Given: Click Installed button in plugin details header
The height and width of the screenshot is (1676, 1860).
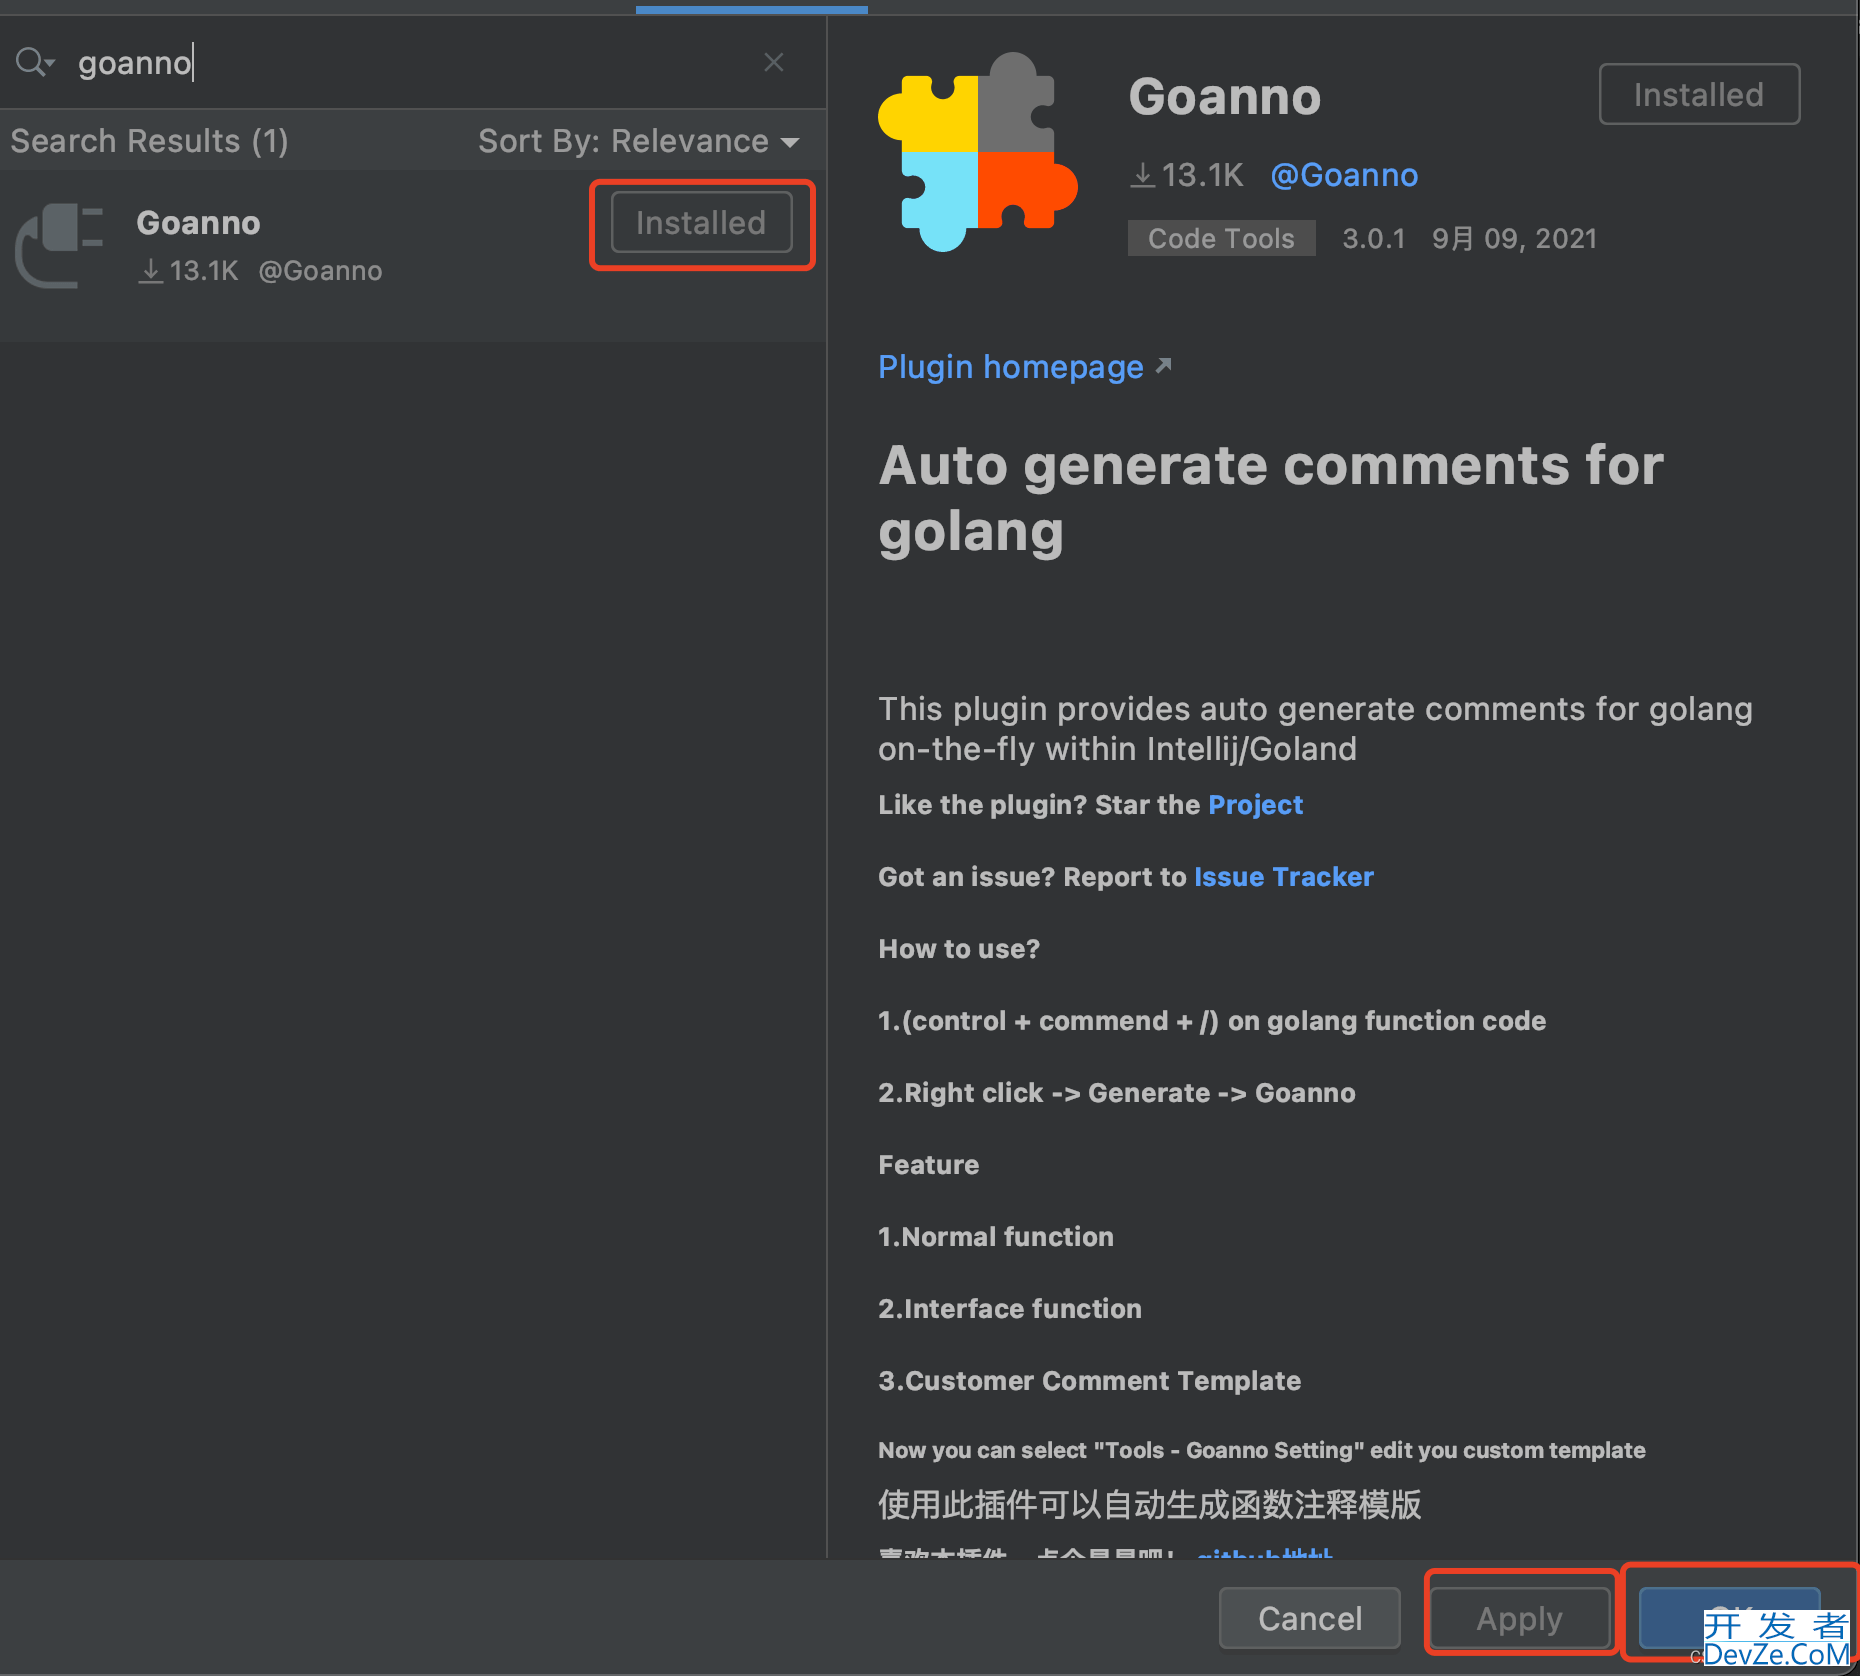Looking at the screenshot, I should pos(1699,95).
